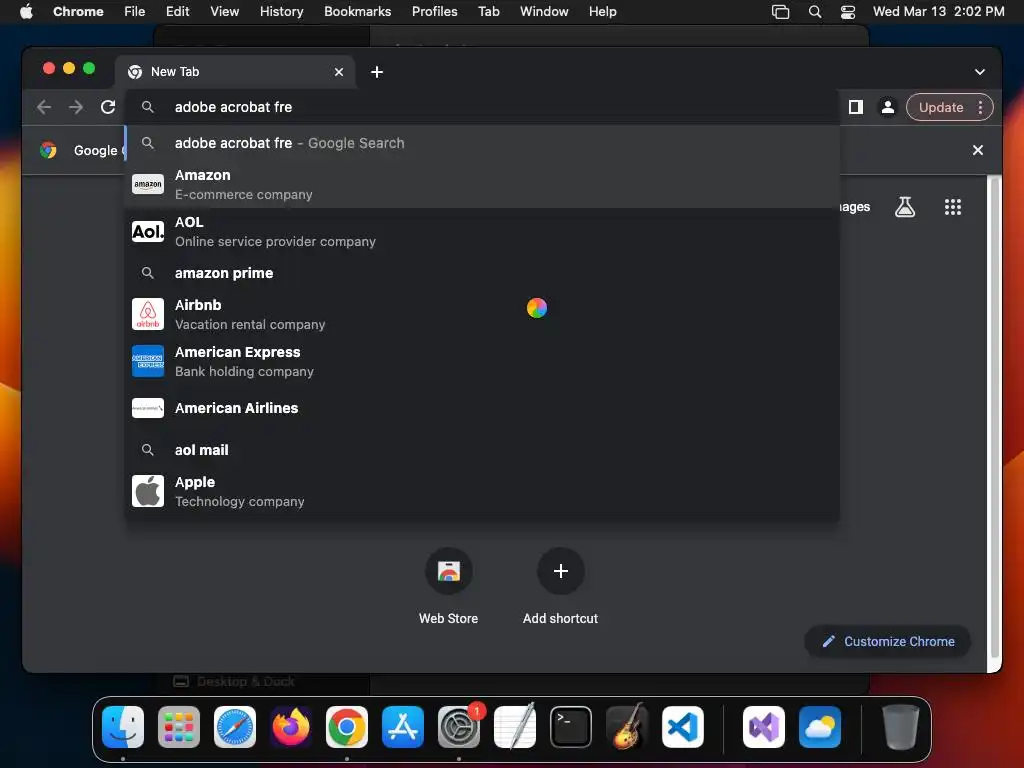The image size is (1024, 768).
Task: Open Terminal from the dock
Action: click(x=571, y=727)
